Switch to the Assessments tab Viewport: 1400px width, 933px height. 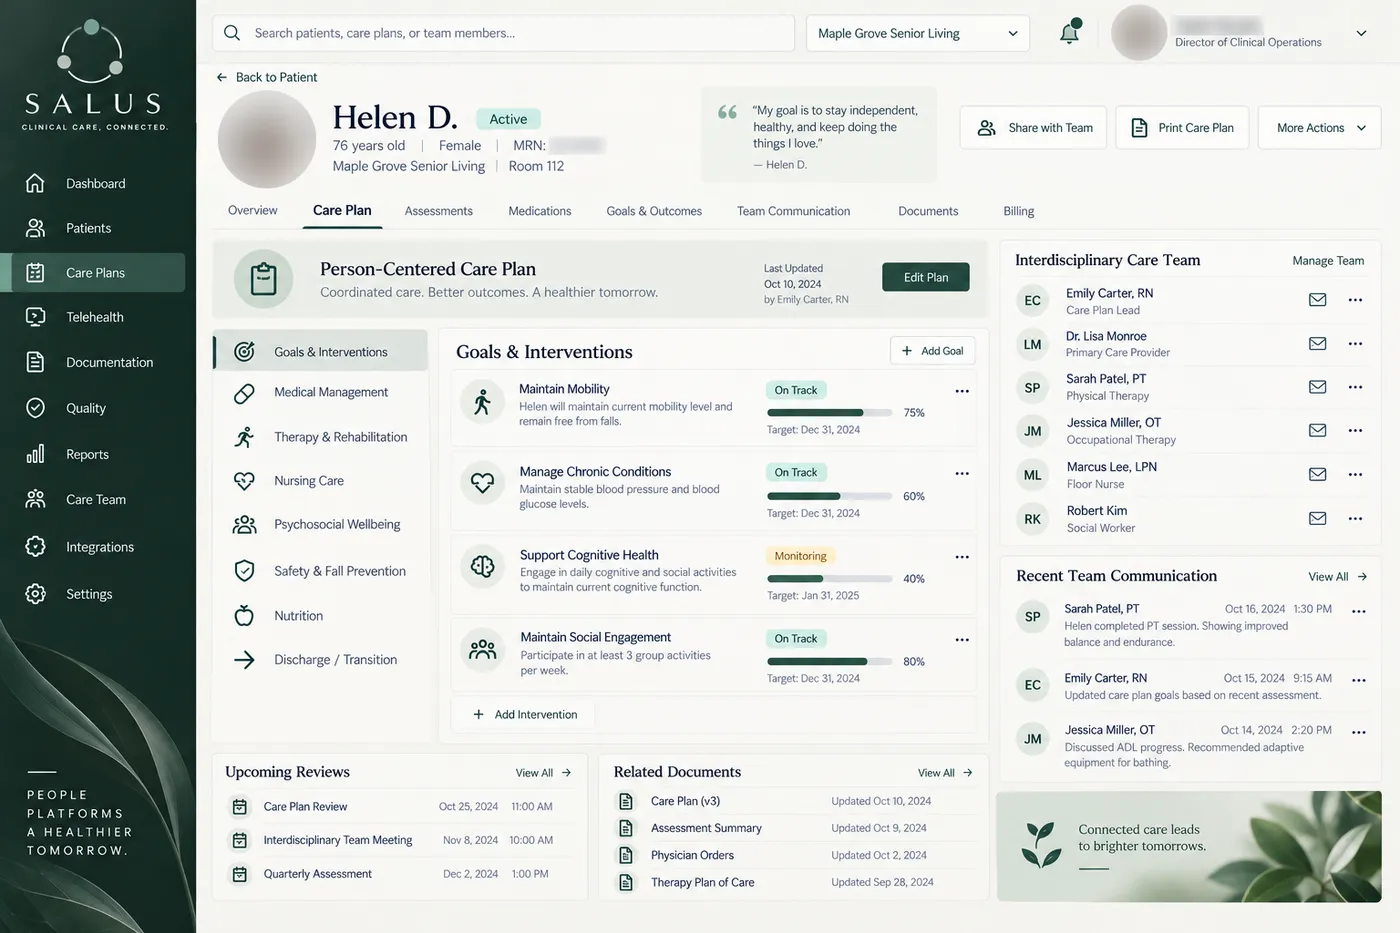pos(439,211)
